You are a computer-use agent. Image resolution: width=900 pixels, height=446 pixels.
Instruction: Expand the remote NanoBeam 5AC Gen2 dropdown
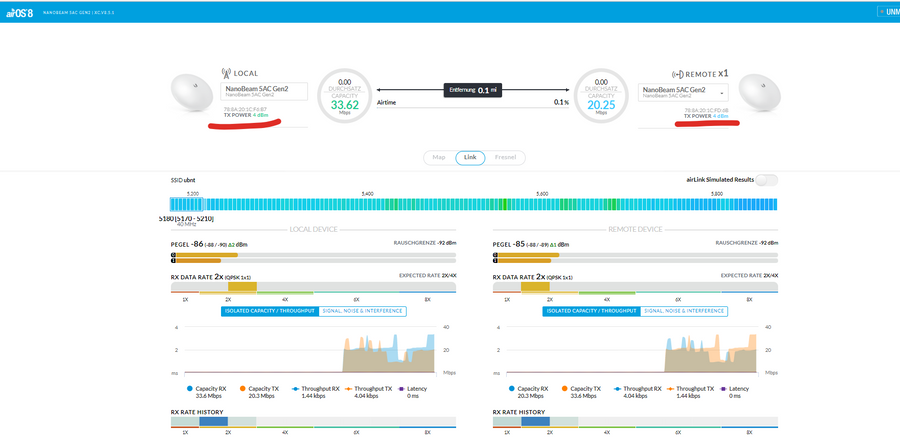pos(682,92)
